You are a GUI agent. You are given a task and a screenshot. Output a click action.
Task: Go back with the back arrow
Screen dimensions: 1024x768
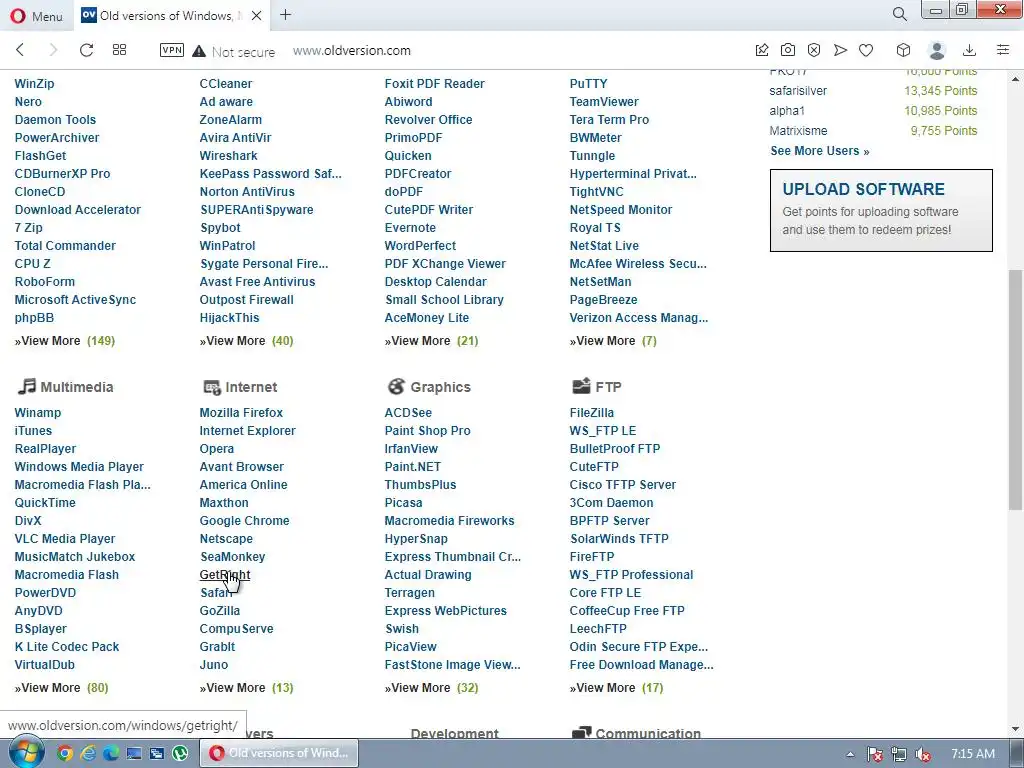coord(20,50)
